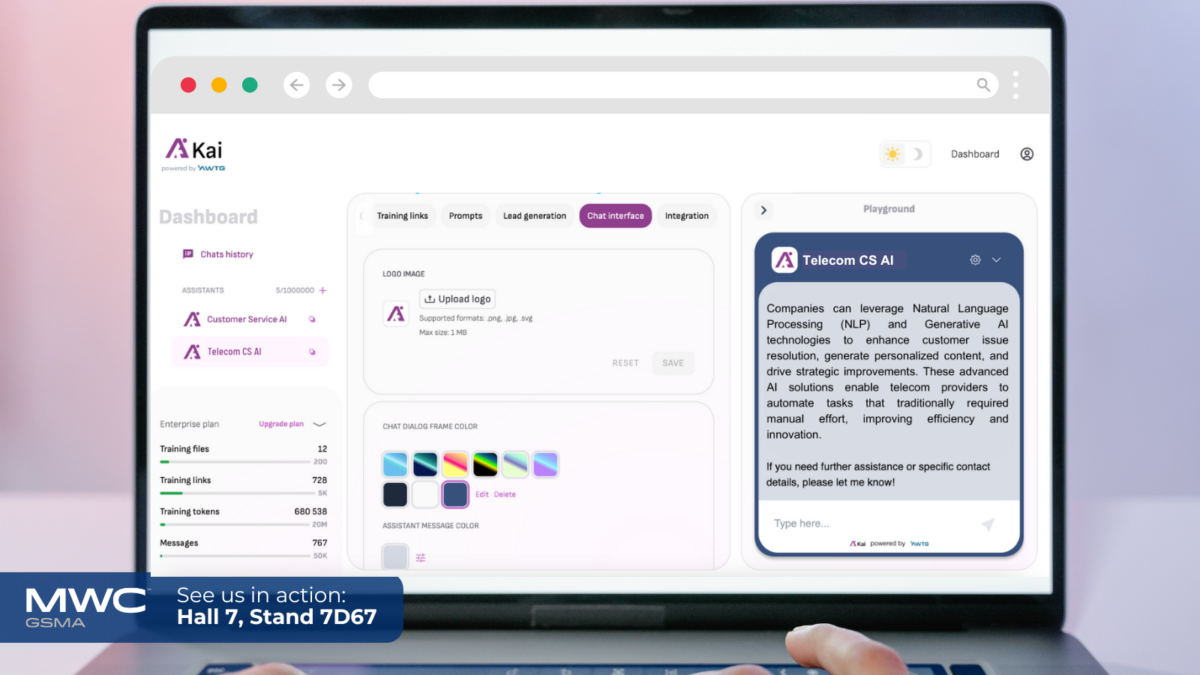The width and height of the screenshot is (1200, 675).
Task: Collapse the Playground panel with chevron
Action: (x=764, y=210)
